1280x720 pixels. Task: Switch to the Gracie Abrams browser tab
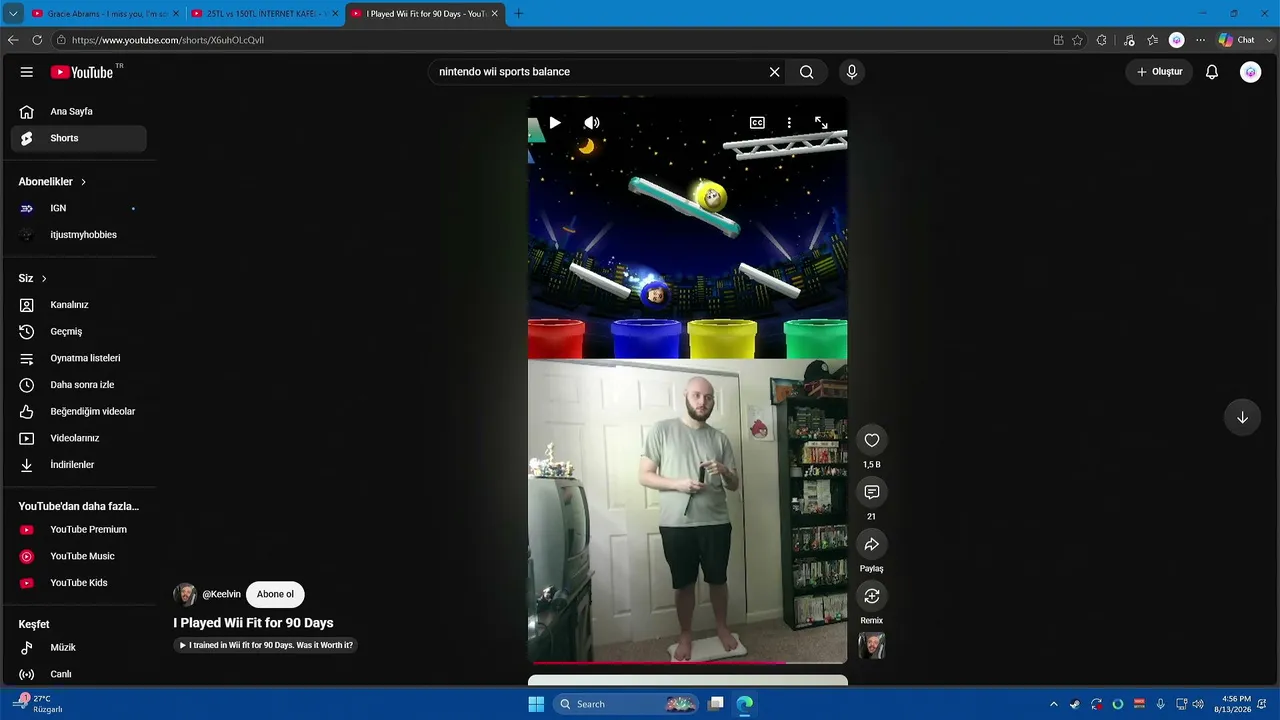pos(105,14)
